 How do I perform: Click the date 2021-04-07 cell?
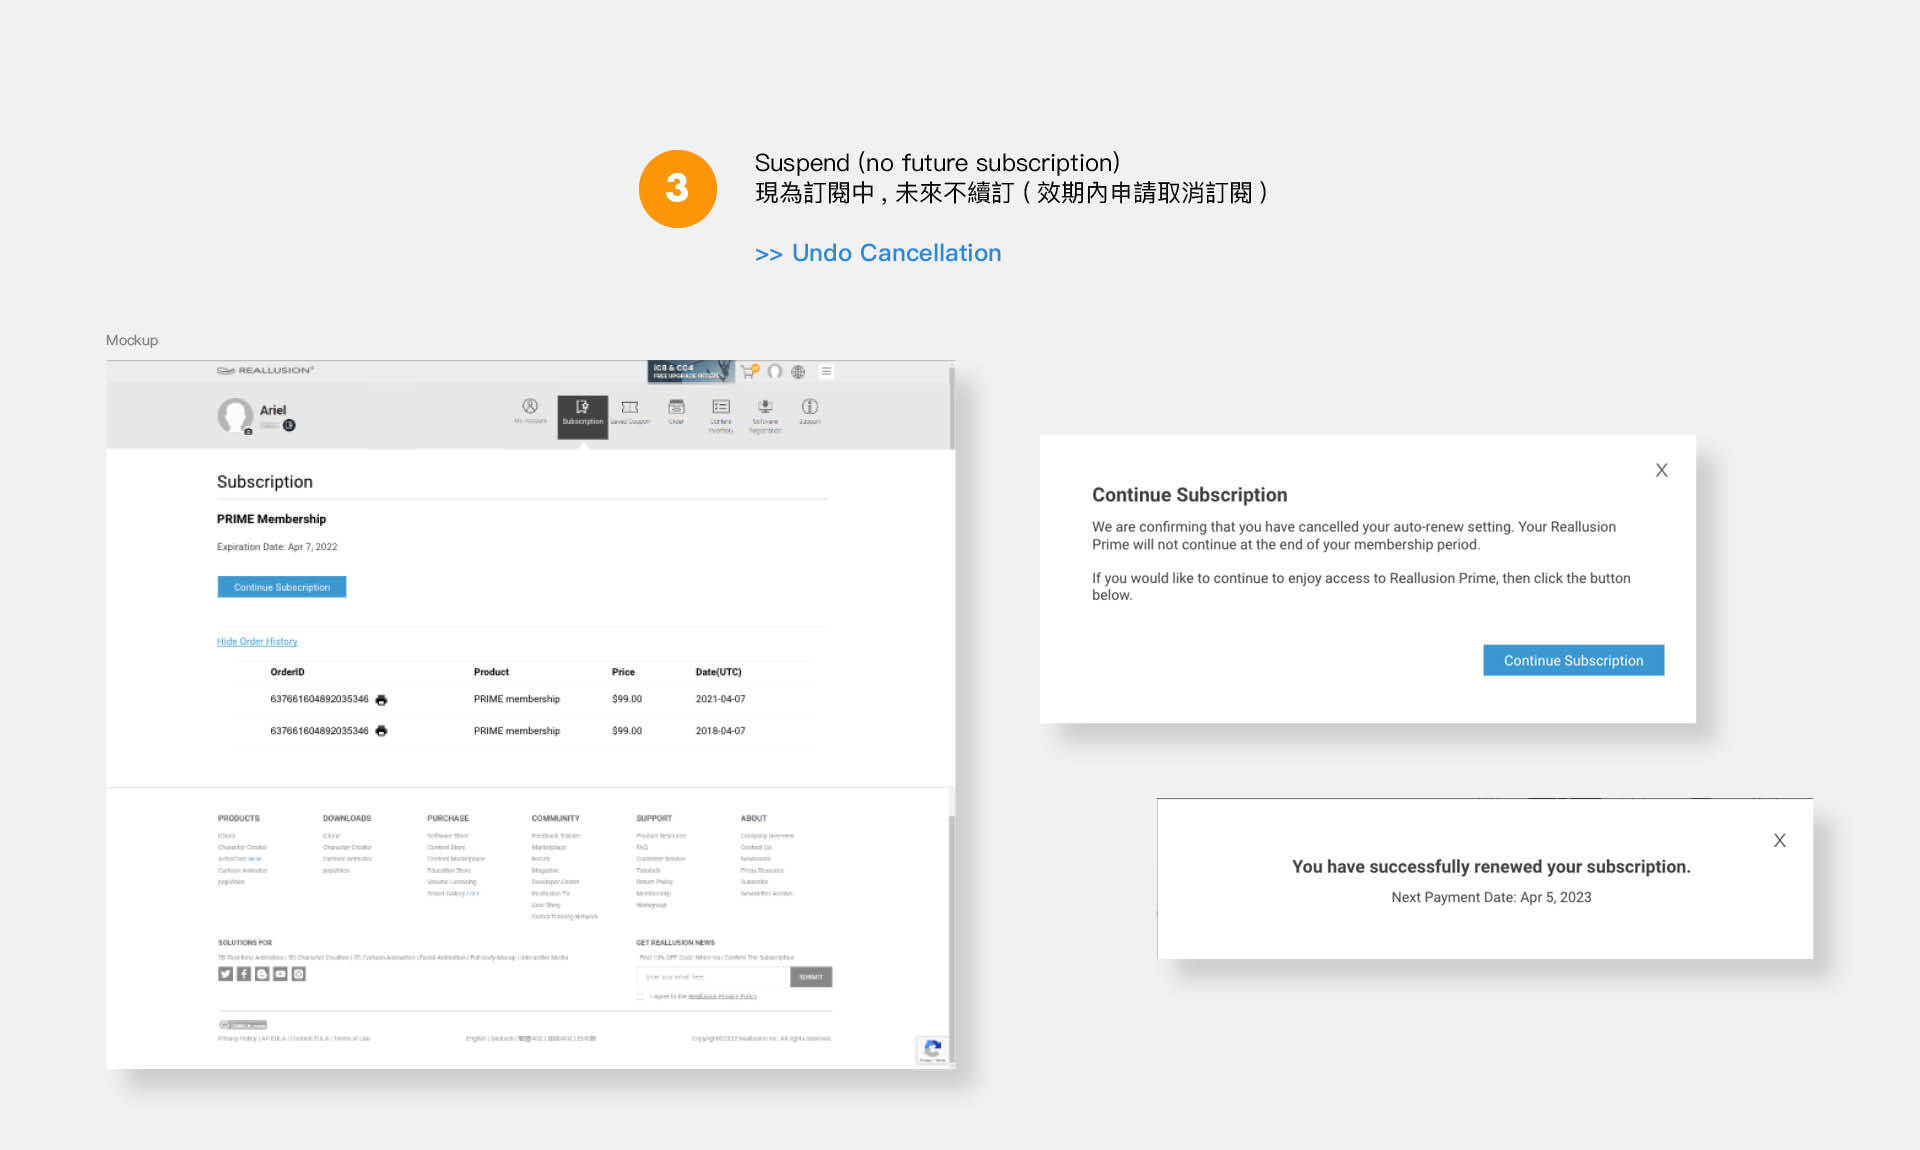coord(720,699)
